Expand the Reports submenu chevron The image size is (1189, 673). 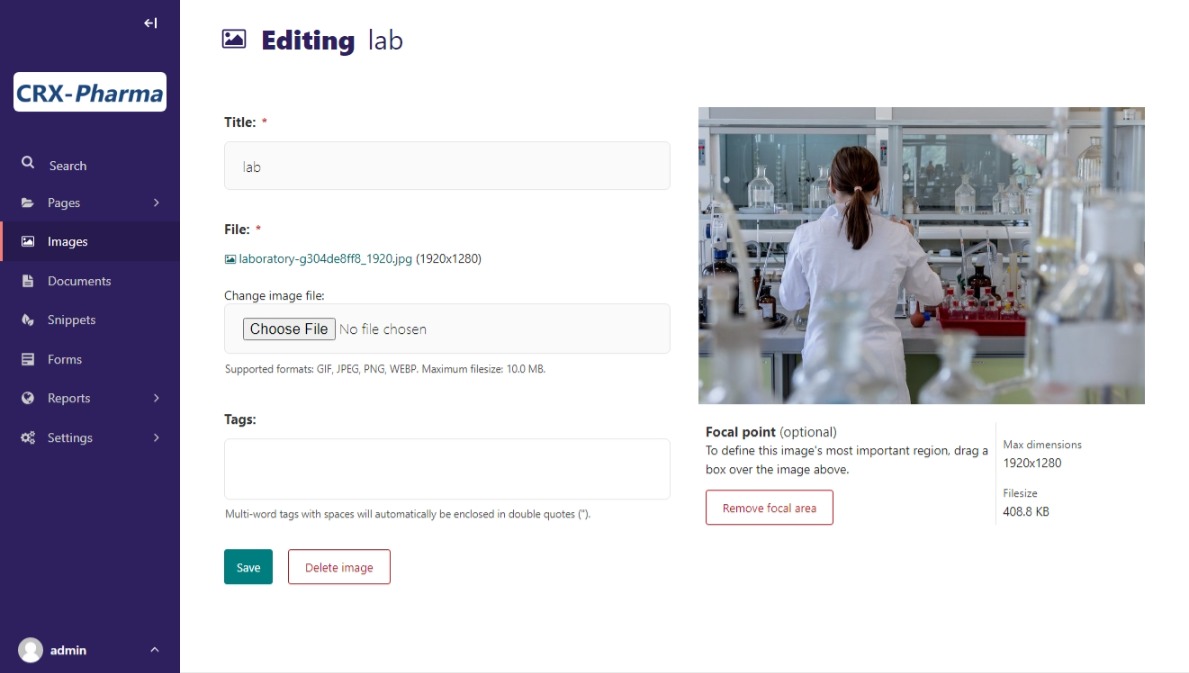click(156, 398)
